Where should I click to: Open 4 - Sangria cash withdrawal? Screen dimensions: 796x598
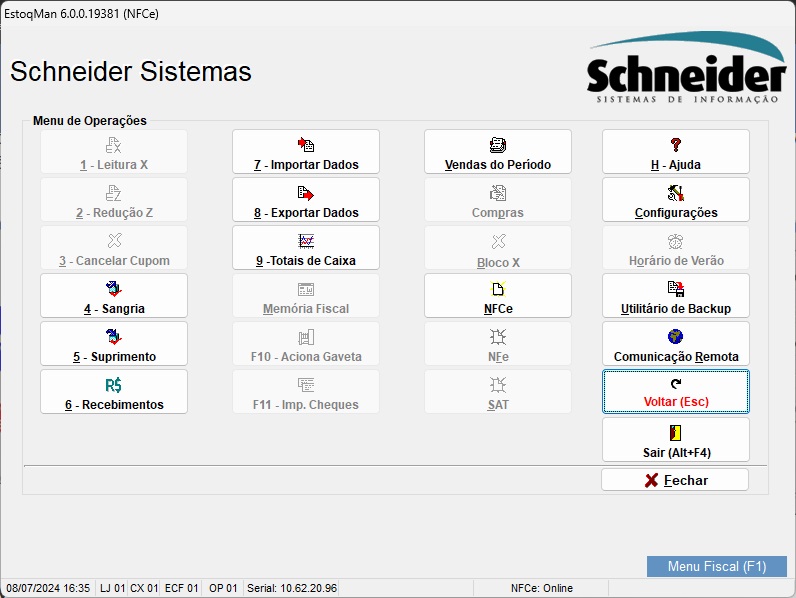click(x=114, y=296)
